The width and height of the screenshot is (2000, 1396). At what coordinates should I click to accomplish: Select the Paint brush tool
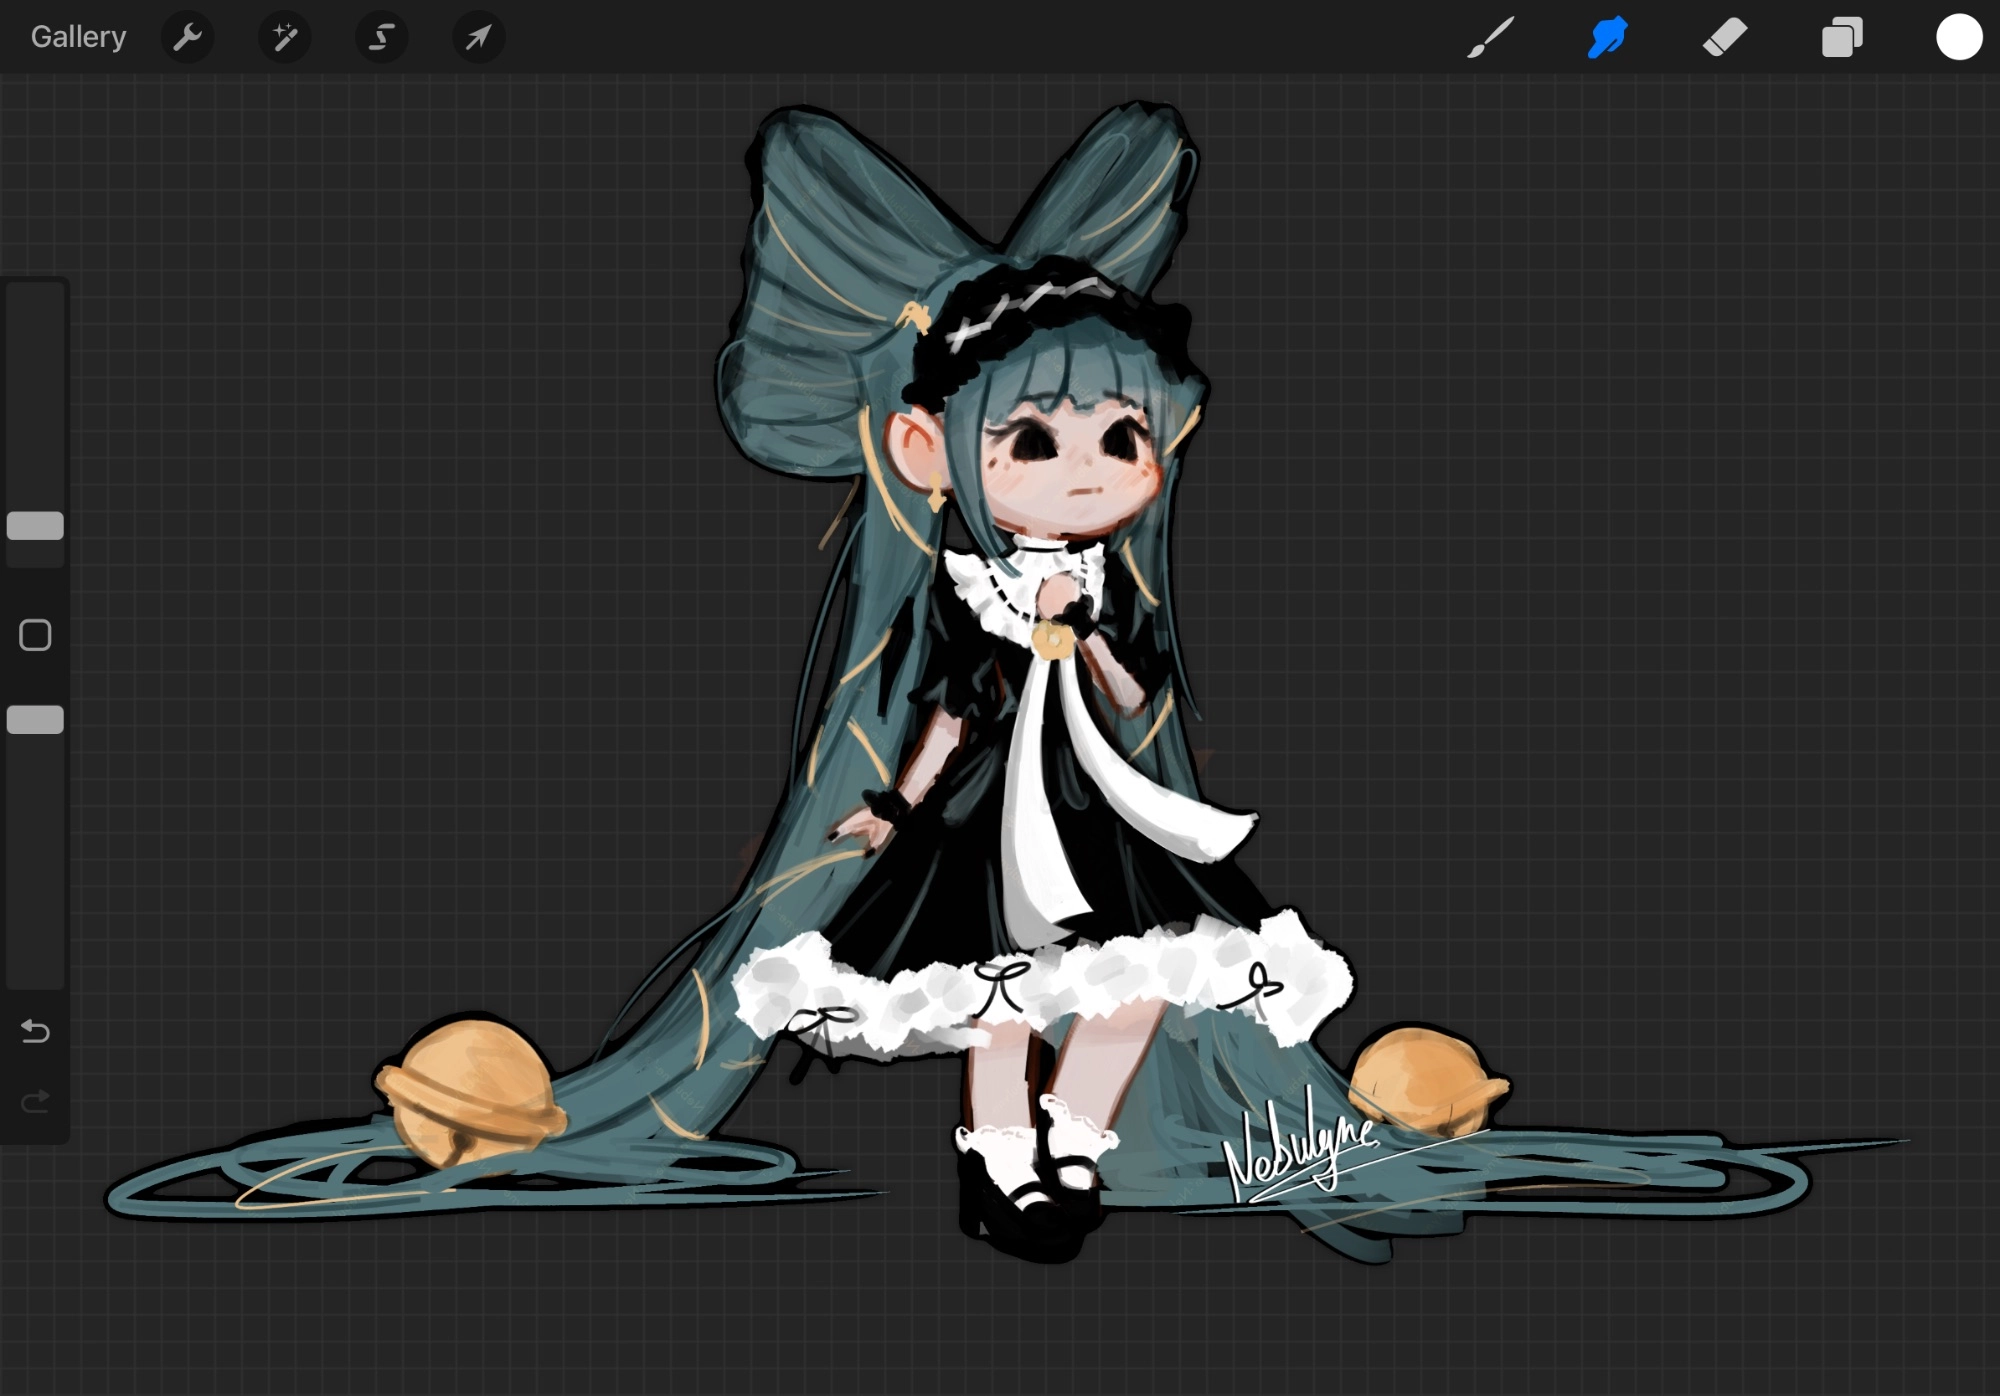pyautogui.click(x=1490, y=37)
